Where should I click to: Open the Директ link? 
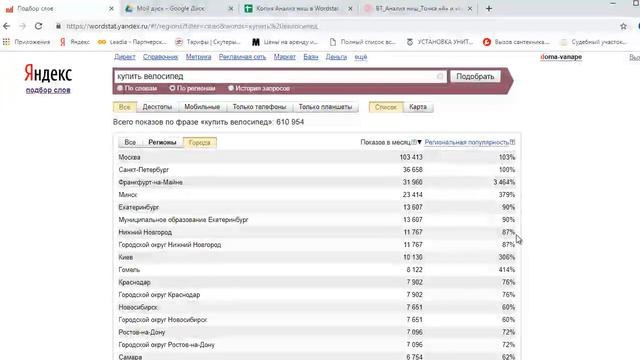124,57
